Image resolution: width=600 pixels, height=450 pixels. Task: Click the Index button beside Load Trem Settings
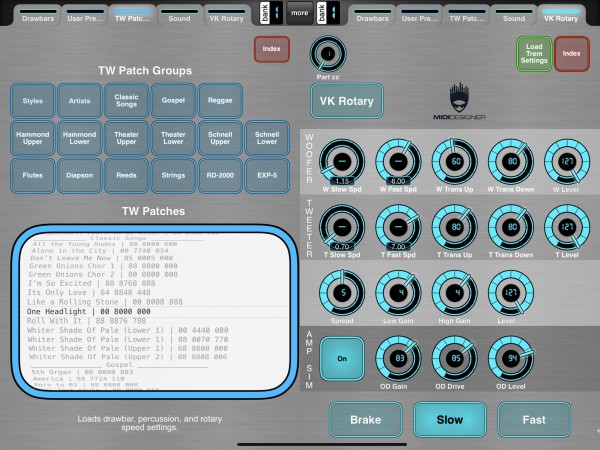[x=571, y=54]
